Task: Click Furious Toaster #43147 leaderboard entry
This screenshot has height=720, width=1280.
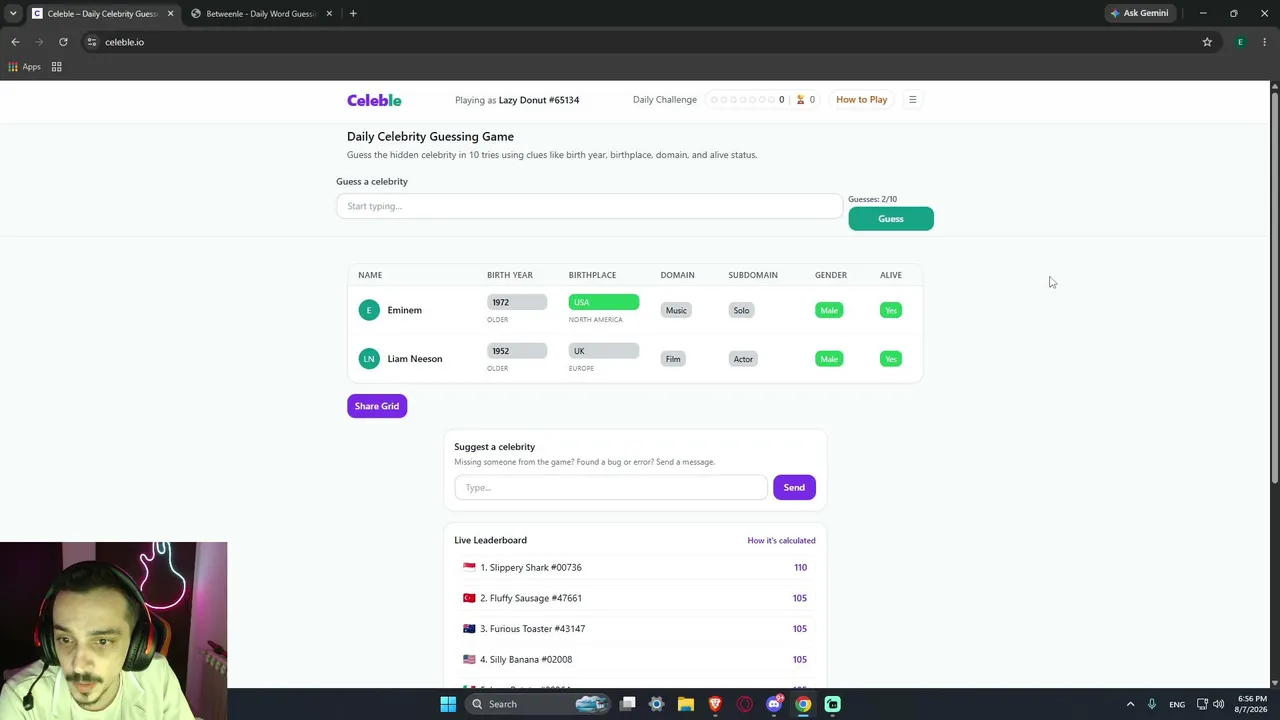Action: click(635, 629)
